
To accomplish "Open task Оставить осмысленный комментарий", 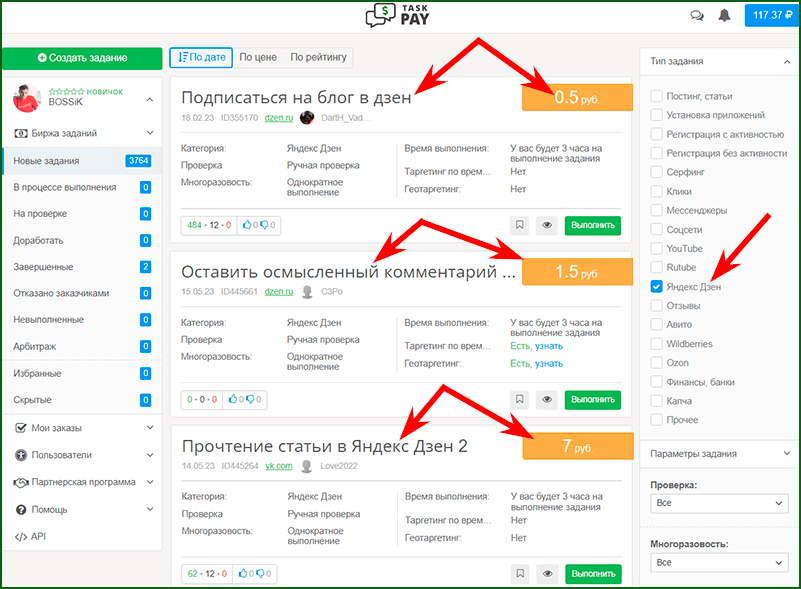I will pos(348,272).
